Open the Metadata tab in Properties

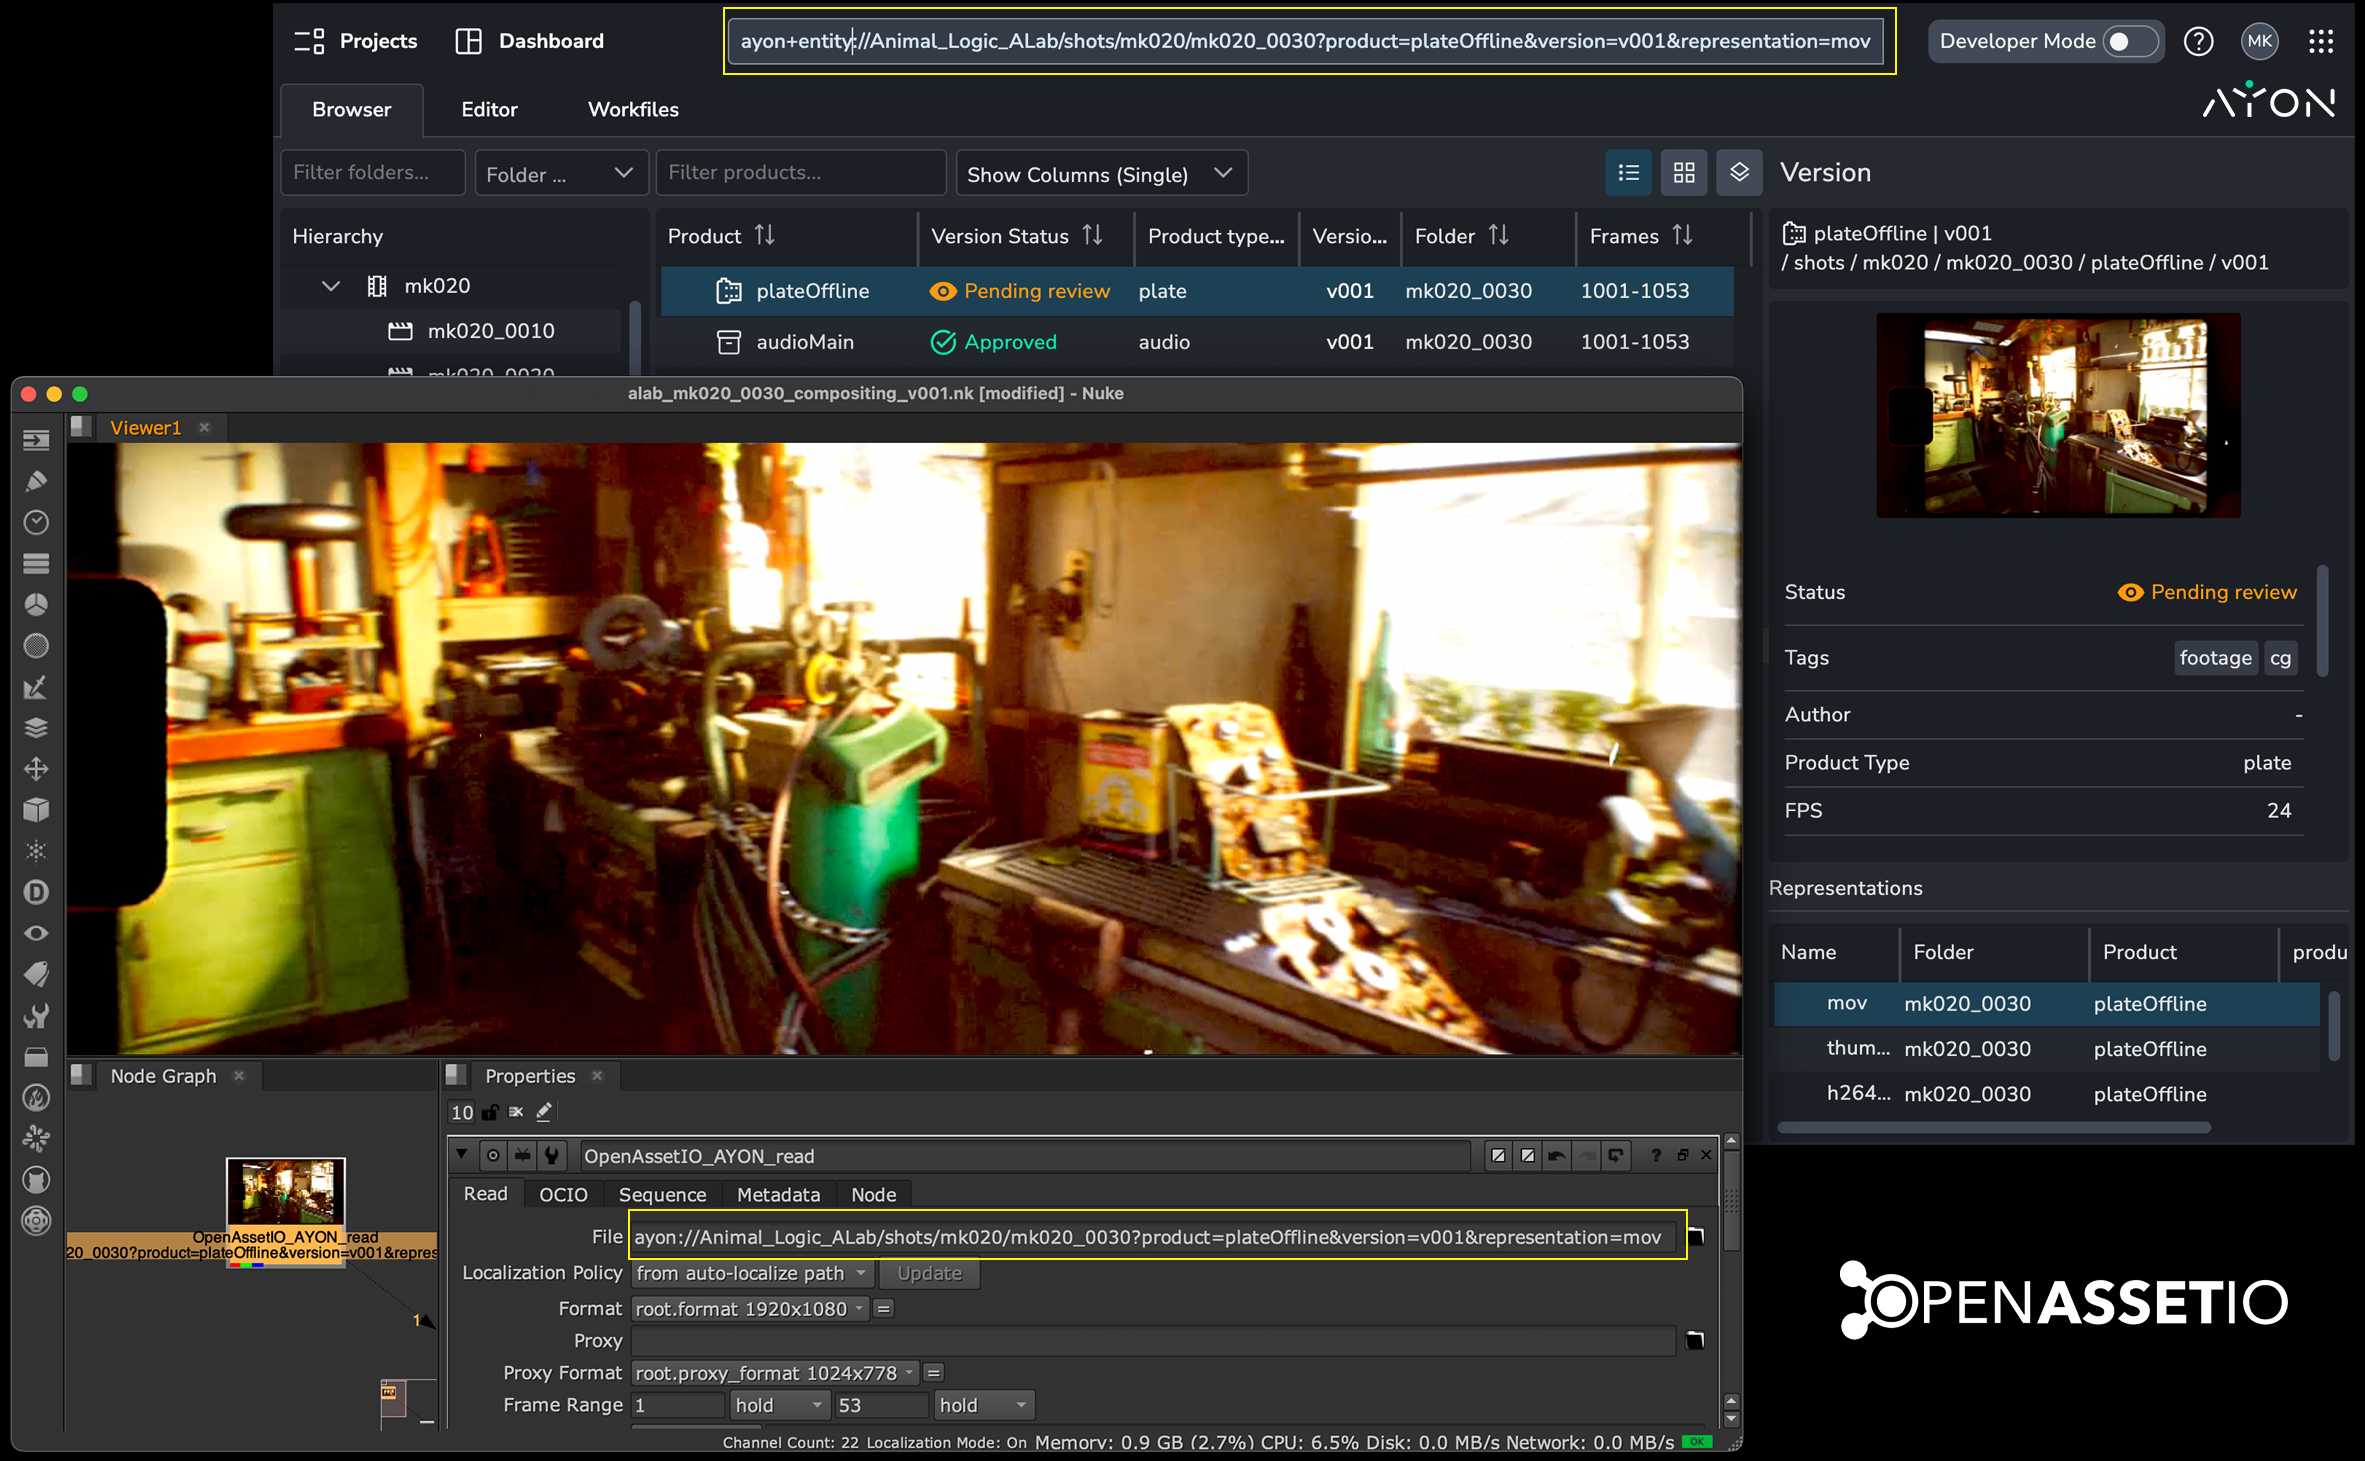[777, 1194]
